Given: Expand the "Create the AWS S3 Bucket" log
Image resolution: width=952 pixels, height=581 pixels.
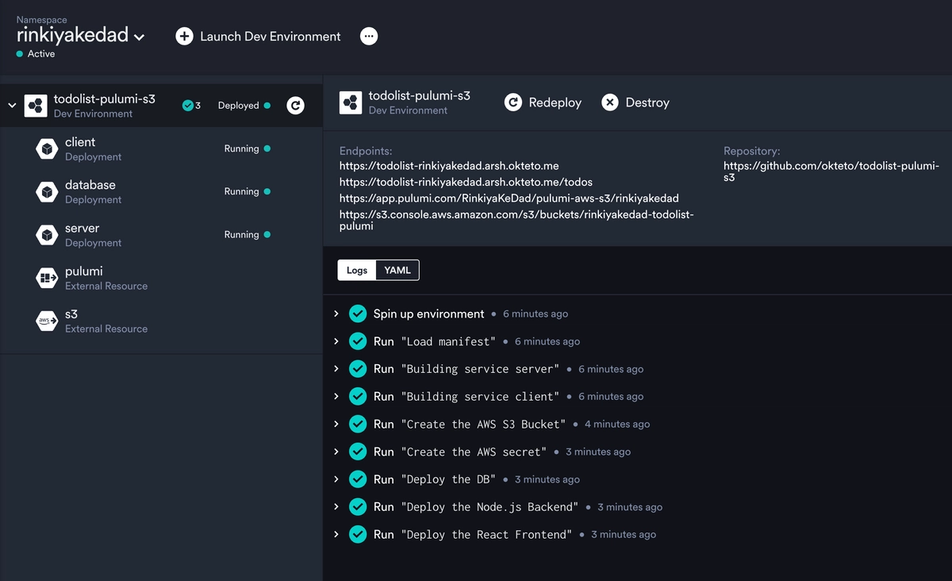Looking at the screenshot, I should (336, 424).
